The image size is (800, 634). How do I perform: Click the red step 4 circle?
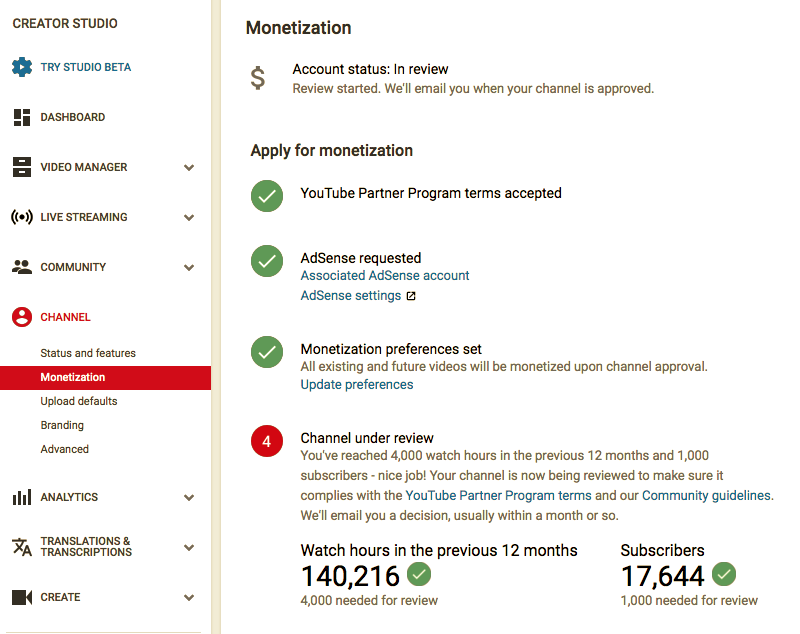pyautogui.click(x=267, y=441)
